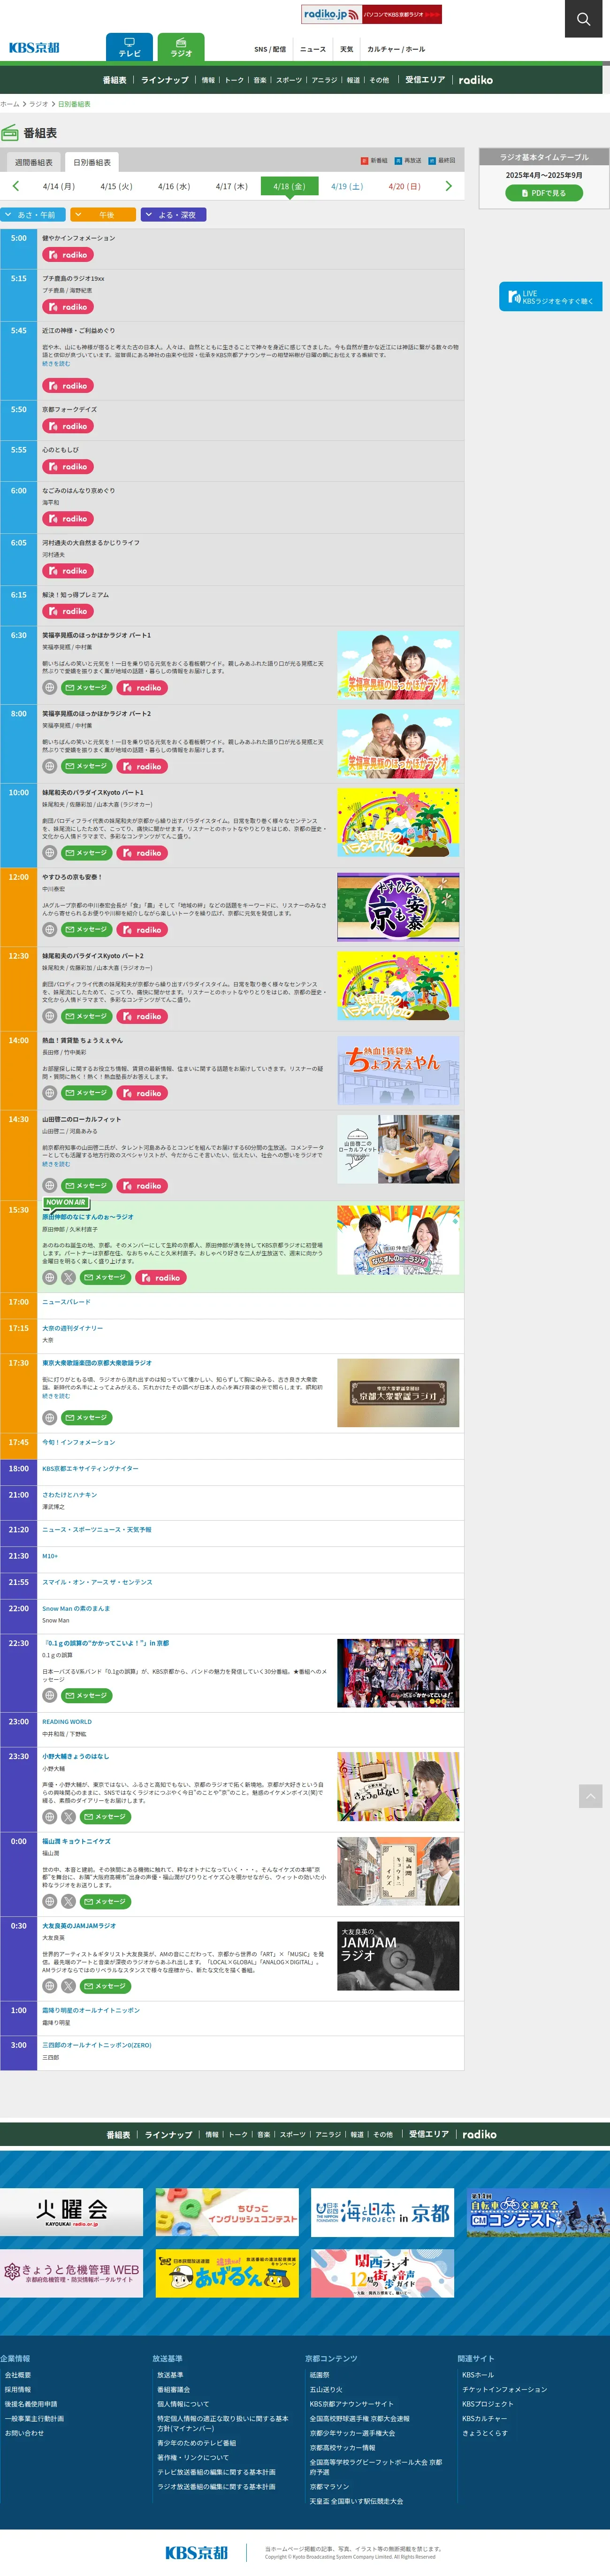
Task: Open KBSホール in the footer links
Action: (x=478, y=2375)
